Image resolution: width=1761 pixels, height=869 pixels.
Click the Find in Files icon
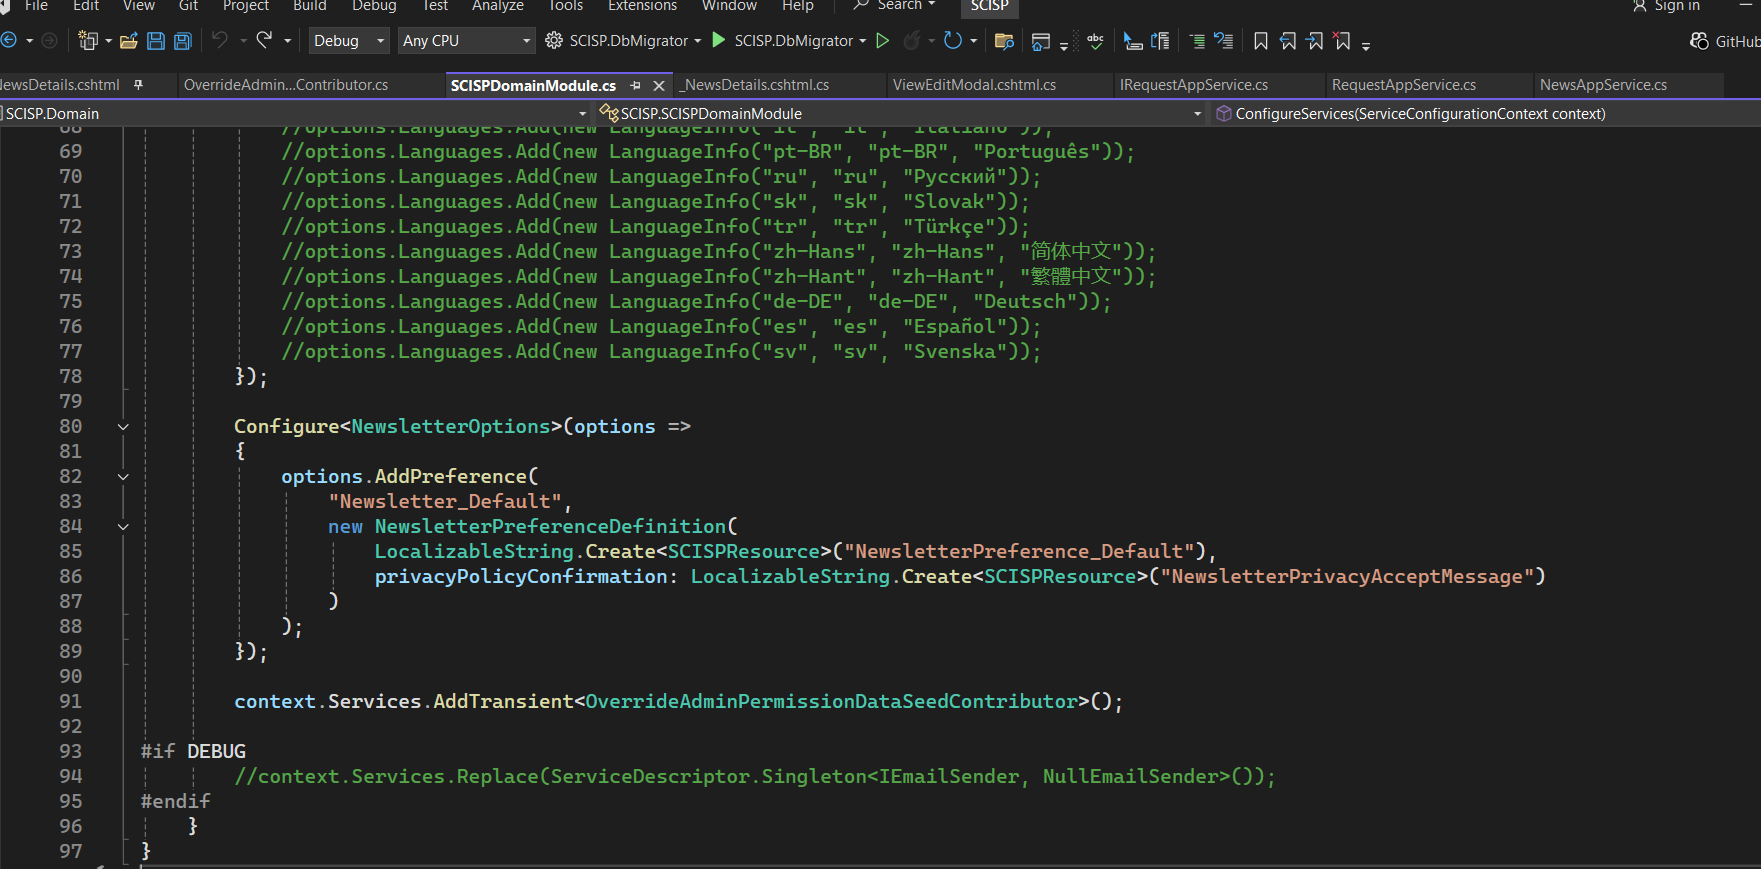tap(1004, 41)
